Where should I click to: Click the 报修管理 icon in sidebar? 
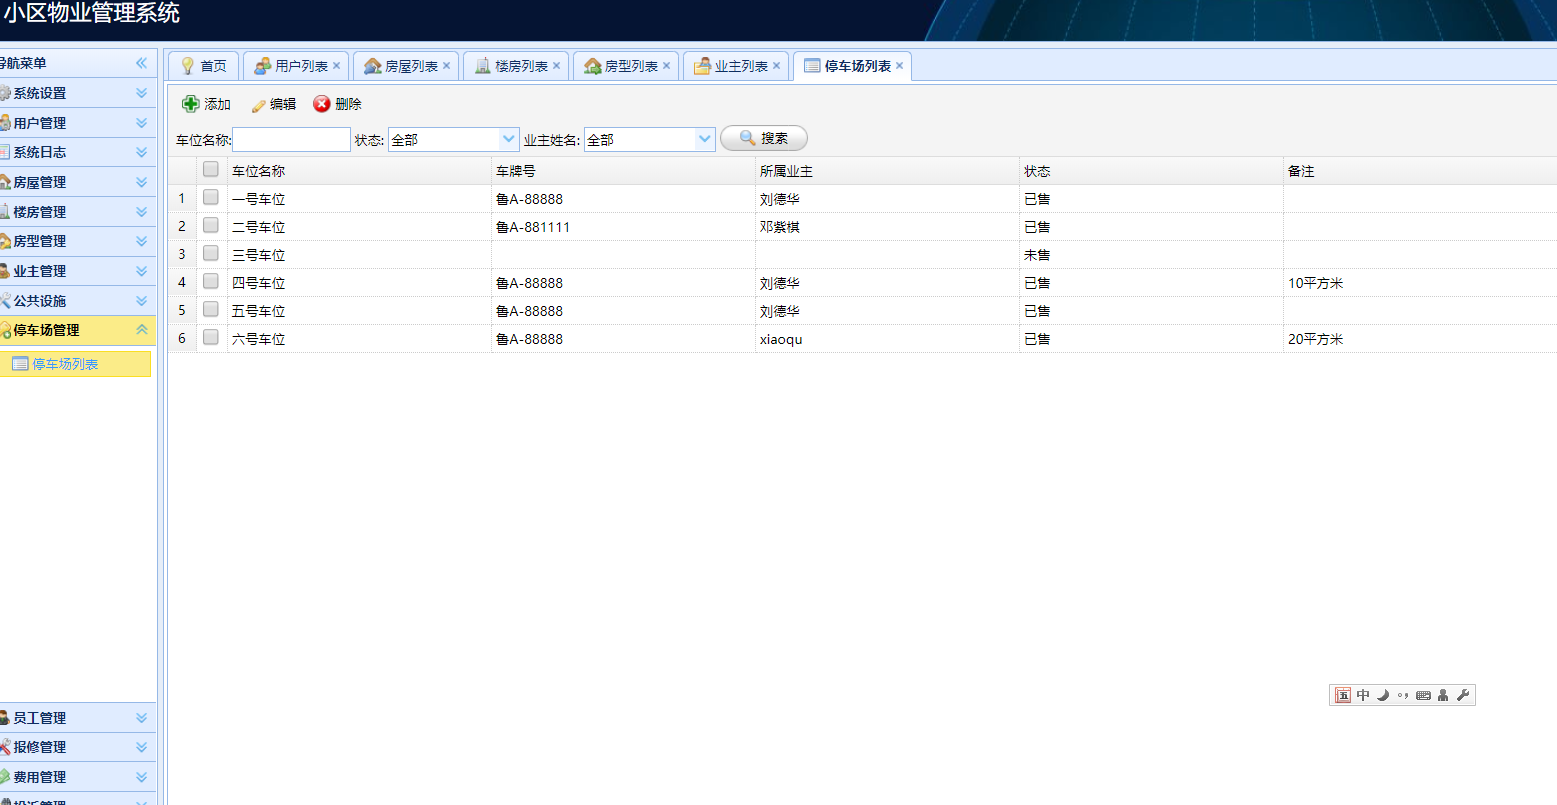pos(5,747)
